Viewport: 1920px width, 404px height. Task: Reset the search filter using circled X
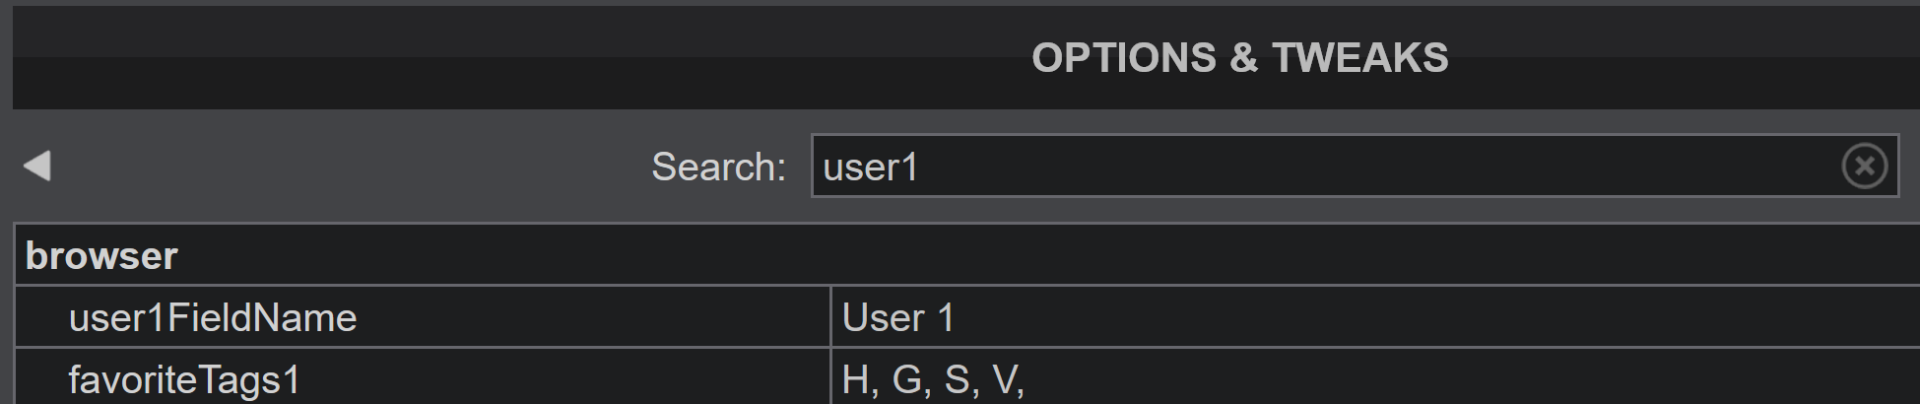pos(1864,166)
